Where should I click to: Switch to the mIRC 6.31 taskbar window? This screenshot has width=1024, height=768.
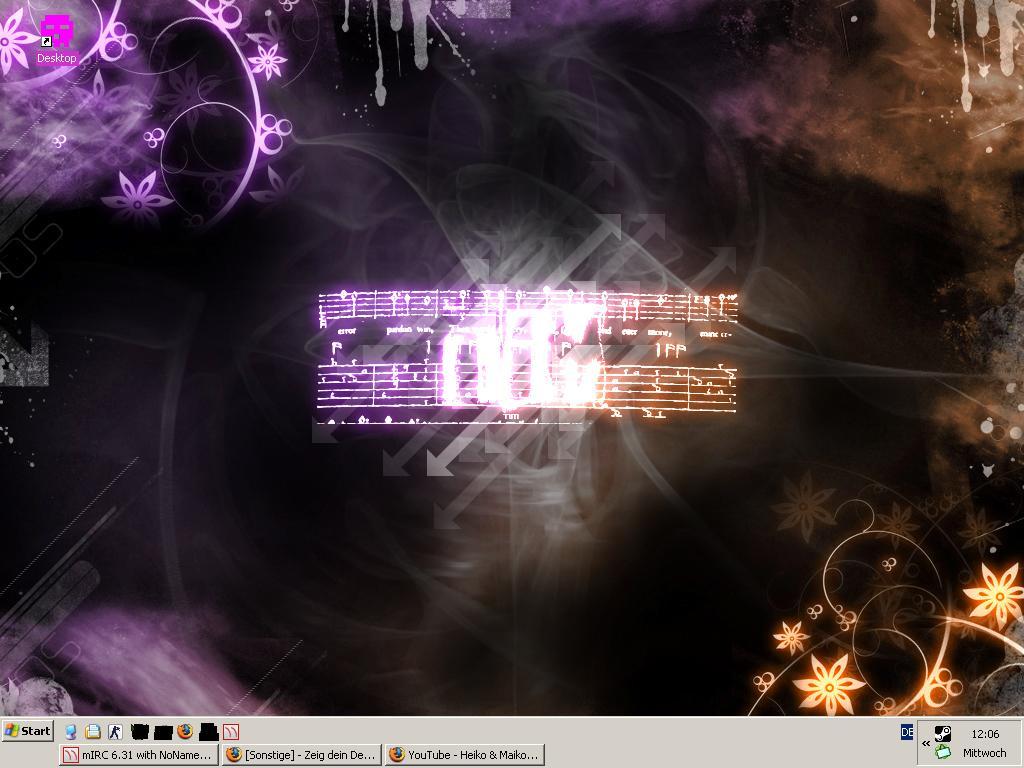point(138,755)
